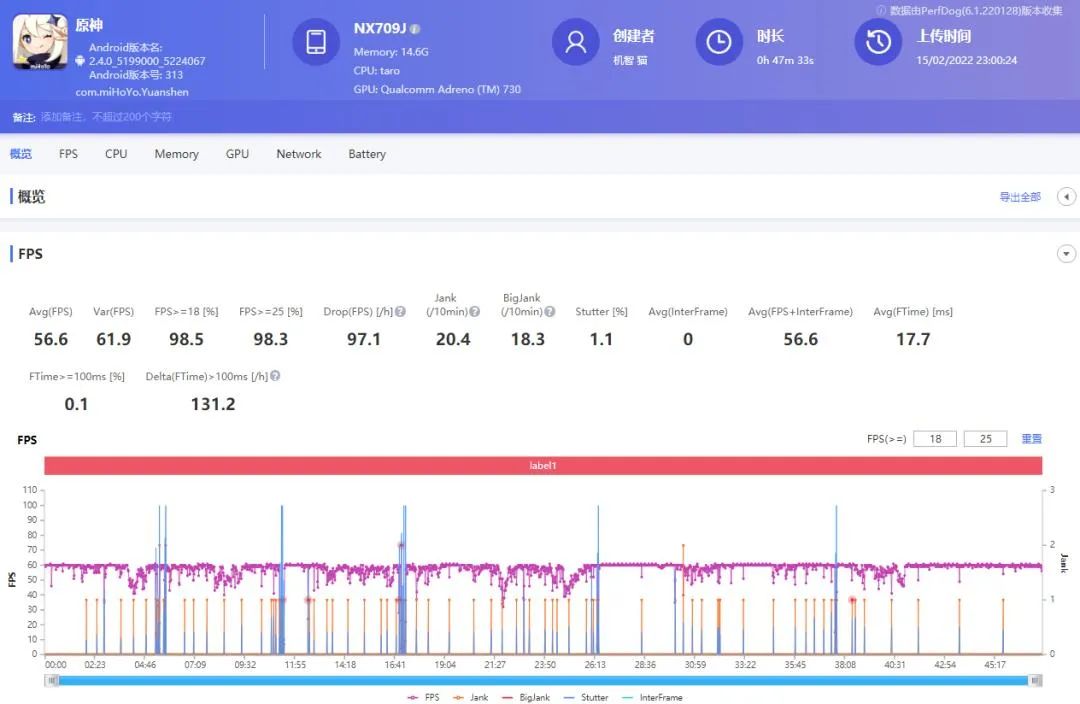The width and height of the screenshot is (1080, 704).
Task: Click the FPS threshold field showing 18
Action: (935, 439)
